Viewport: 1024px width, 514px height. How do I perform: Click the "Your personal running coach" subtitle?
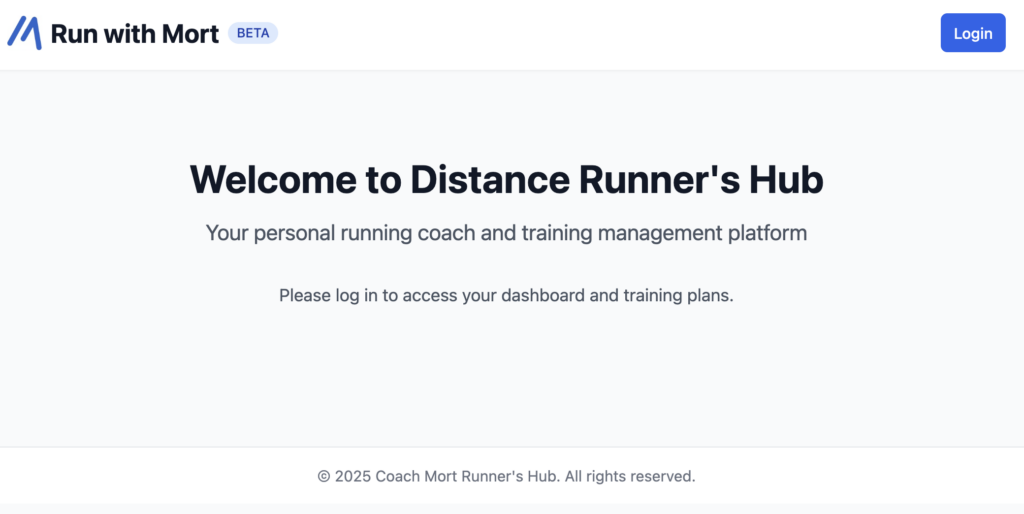506,233
